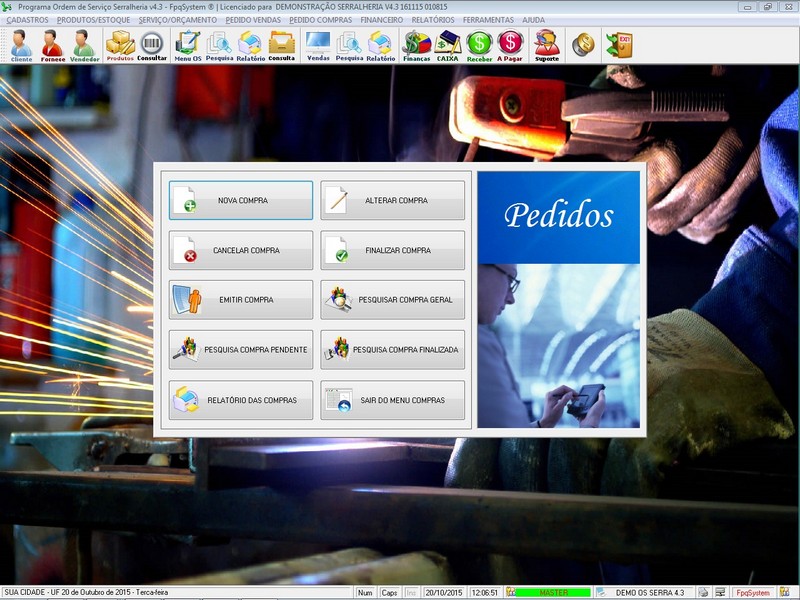Open the Finanças chart icon

pos(417,45)
